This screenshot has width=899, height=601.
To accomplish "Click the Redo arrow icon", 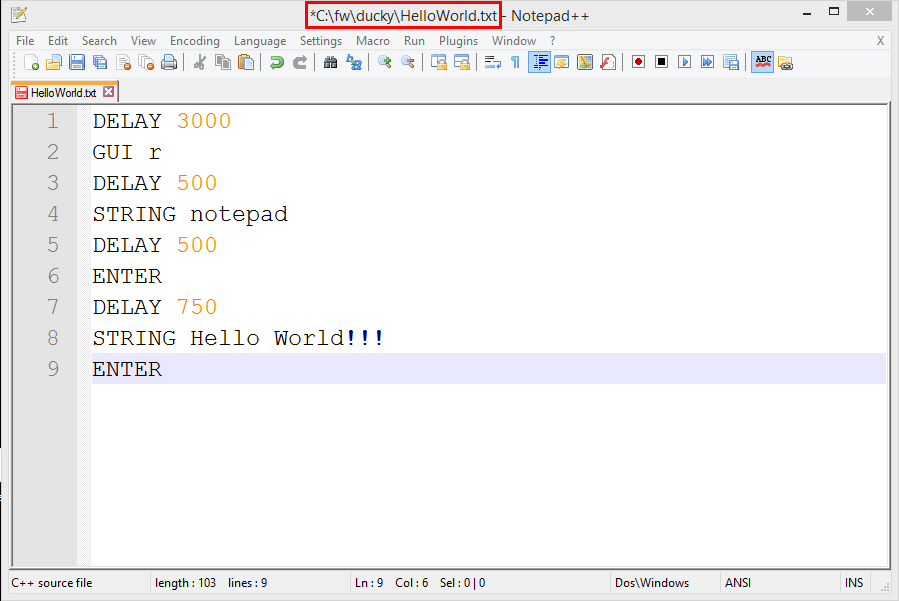I will (299, 62).
